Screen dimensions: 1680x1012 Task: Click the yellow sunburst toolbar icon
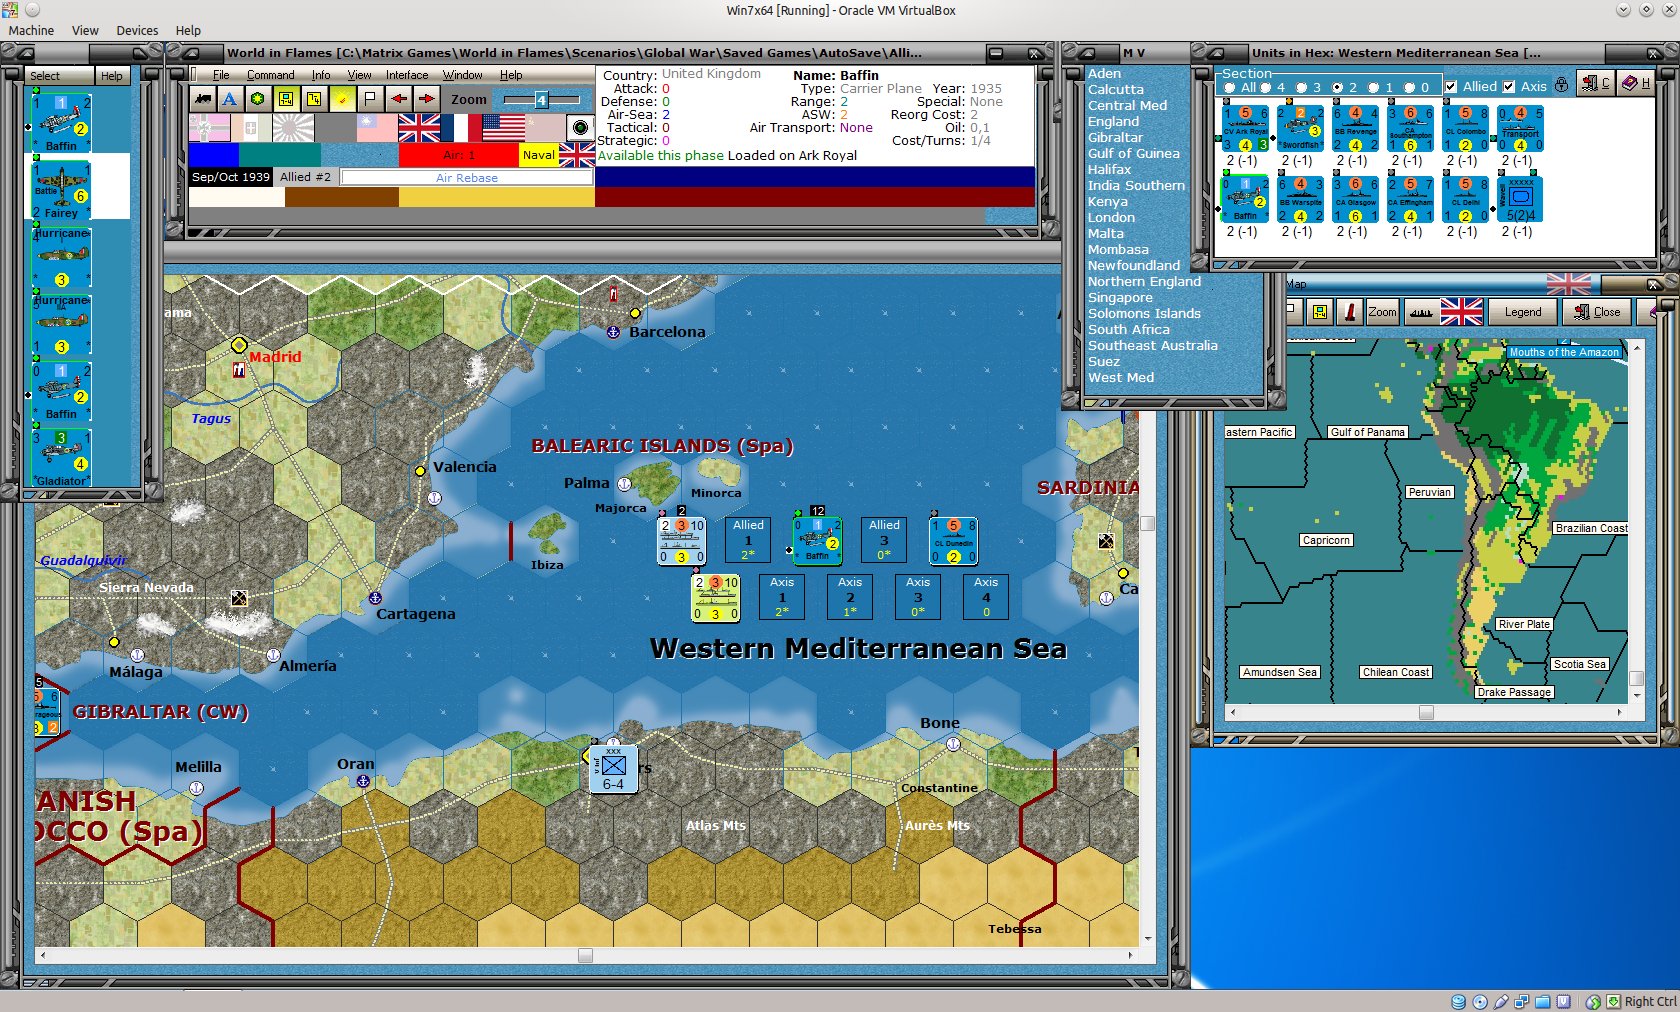[342, 99]
